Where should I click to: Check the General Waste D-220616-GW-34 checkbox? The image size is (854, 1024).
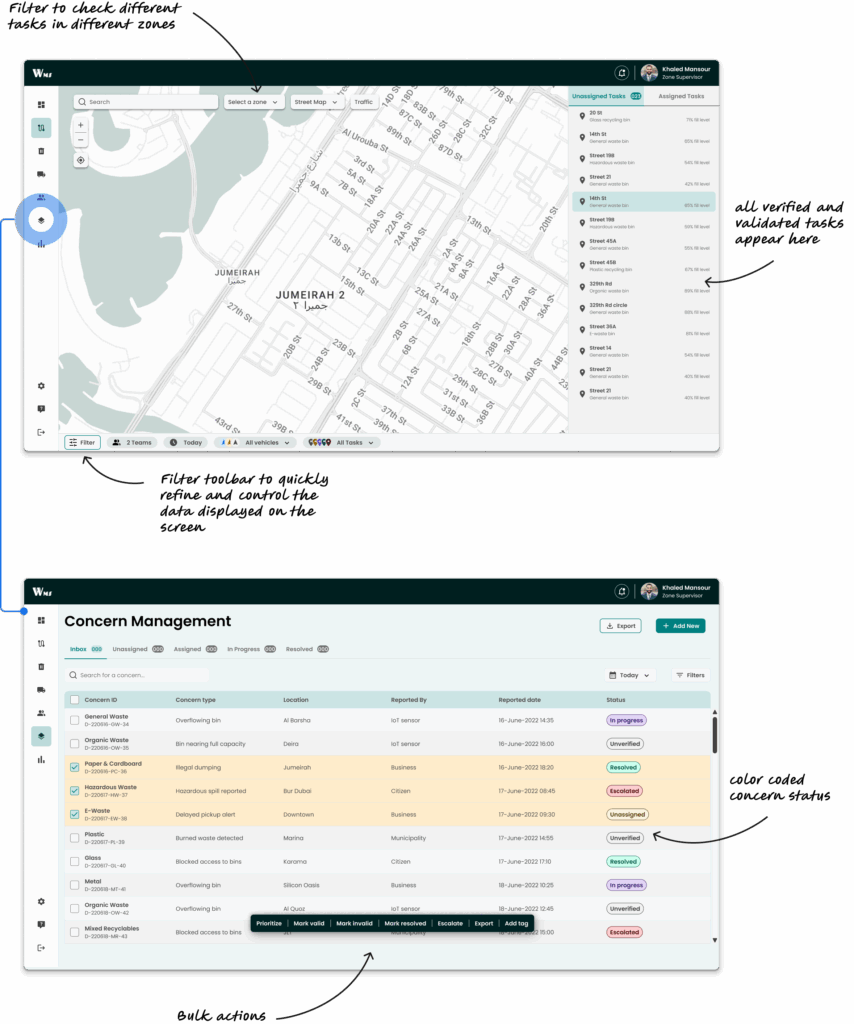pos(74,720)
